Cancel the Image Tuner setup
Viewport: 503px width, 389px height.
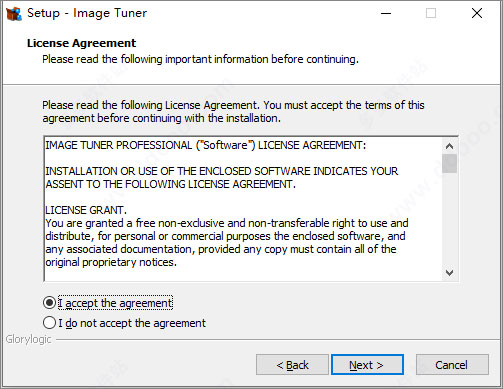[x=452, y=365]
